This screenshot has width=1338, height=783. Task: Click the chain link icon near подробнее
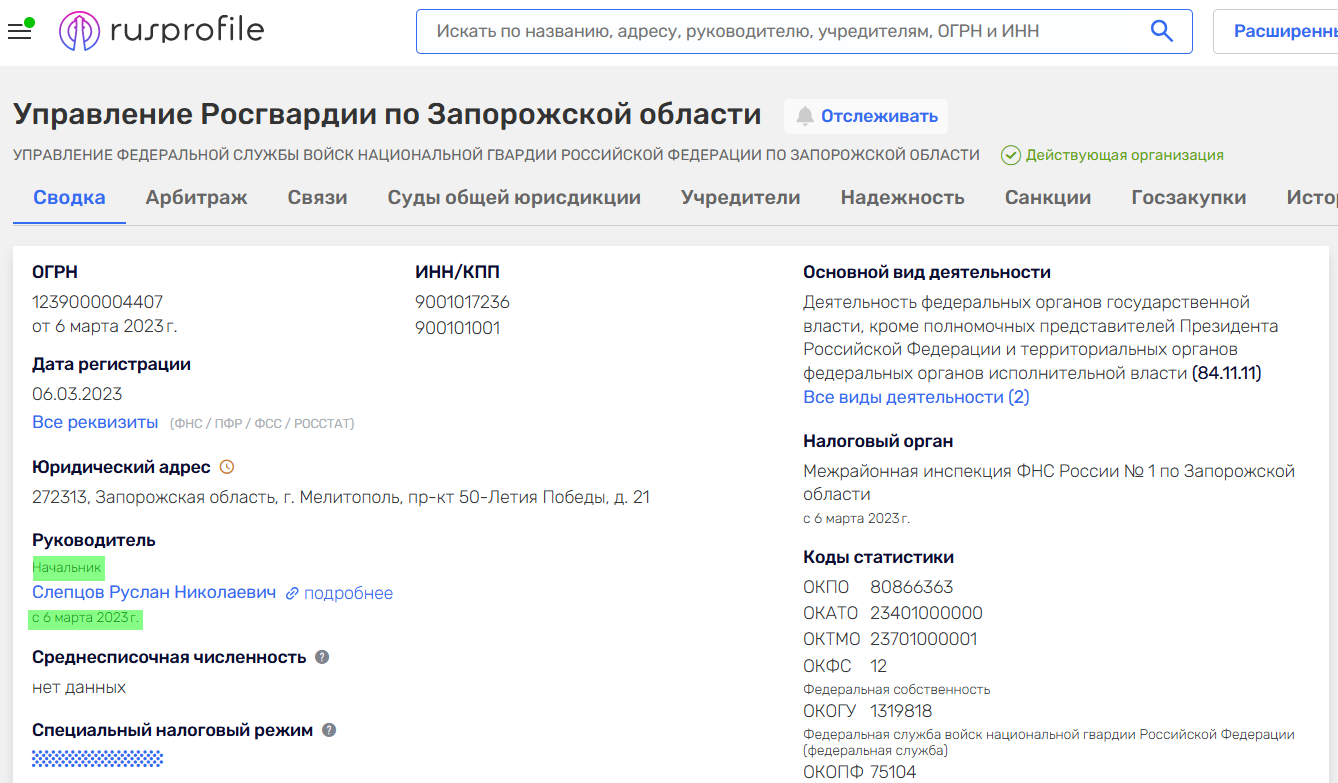click(x=292, y=593)
